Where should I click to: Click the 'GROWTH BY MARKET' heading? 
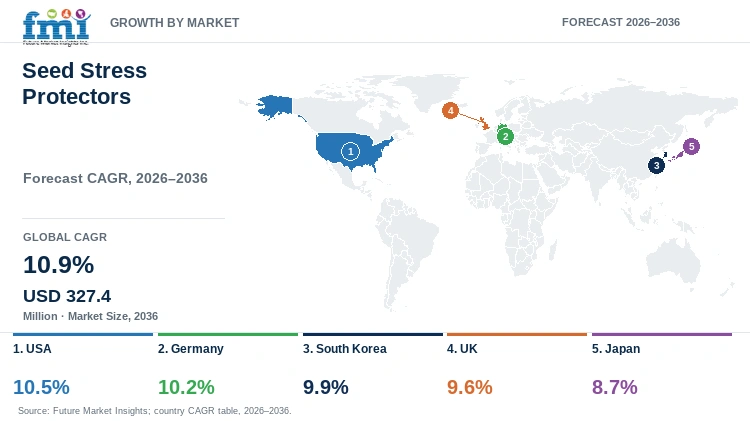pos(175,22)
